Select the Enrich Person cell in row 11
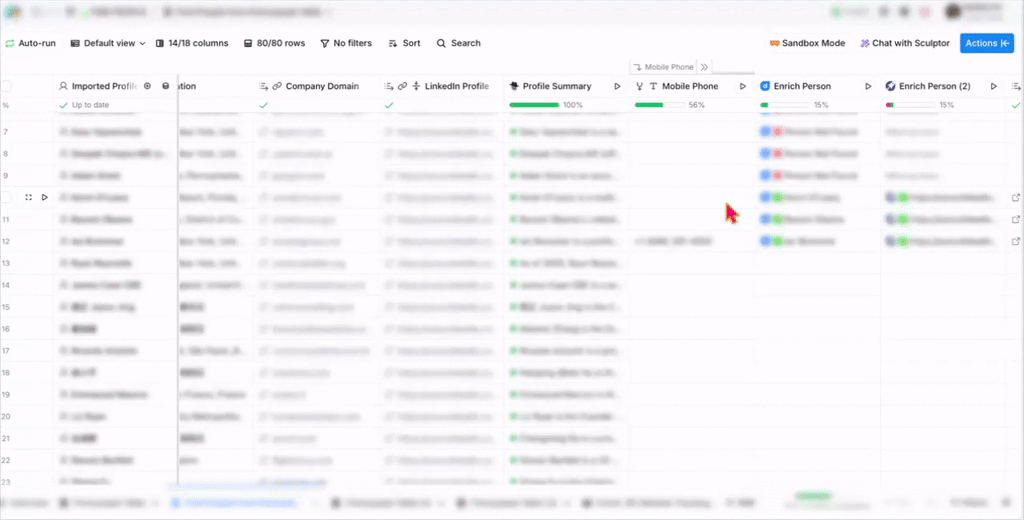 (818, 219)
